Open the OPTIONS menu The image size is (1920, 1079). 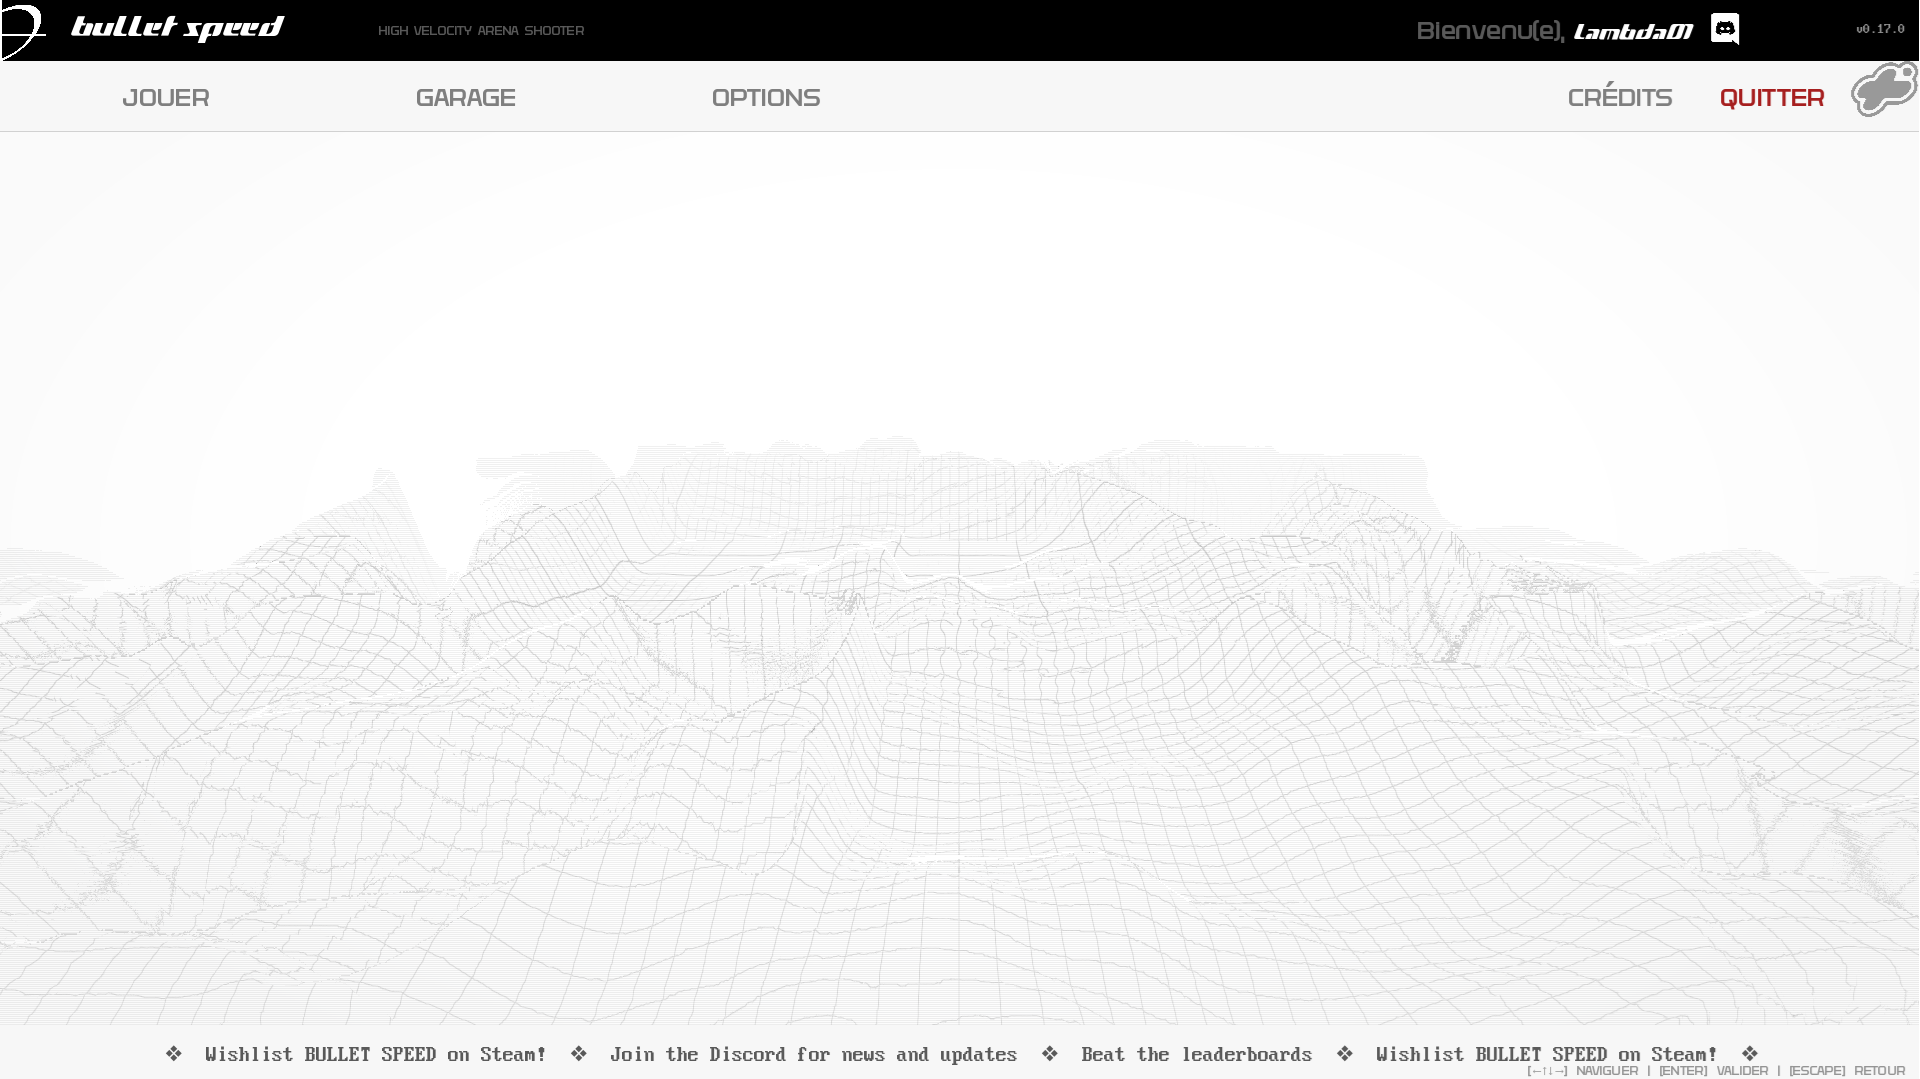[x=766, y=98]
